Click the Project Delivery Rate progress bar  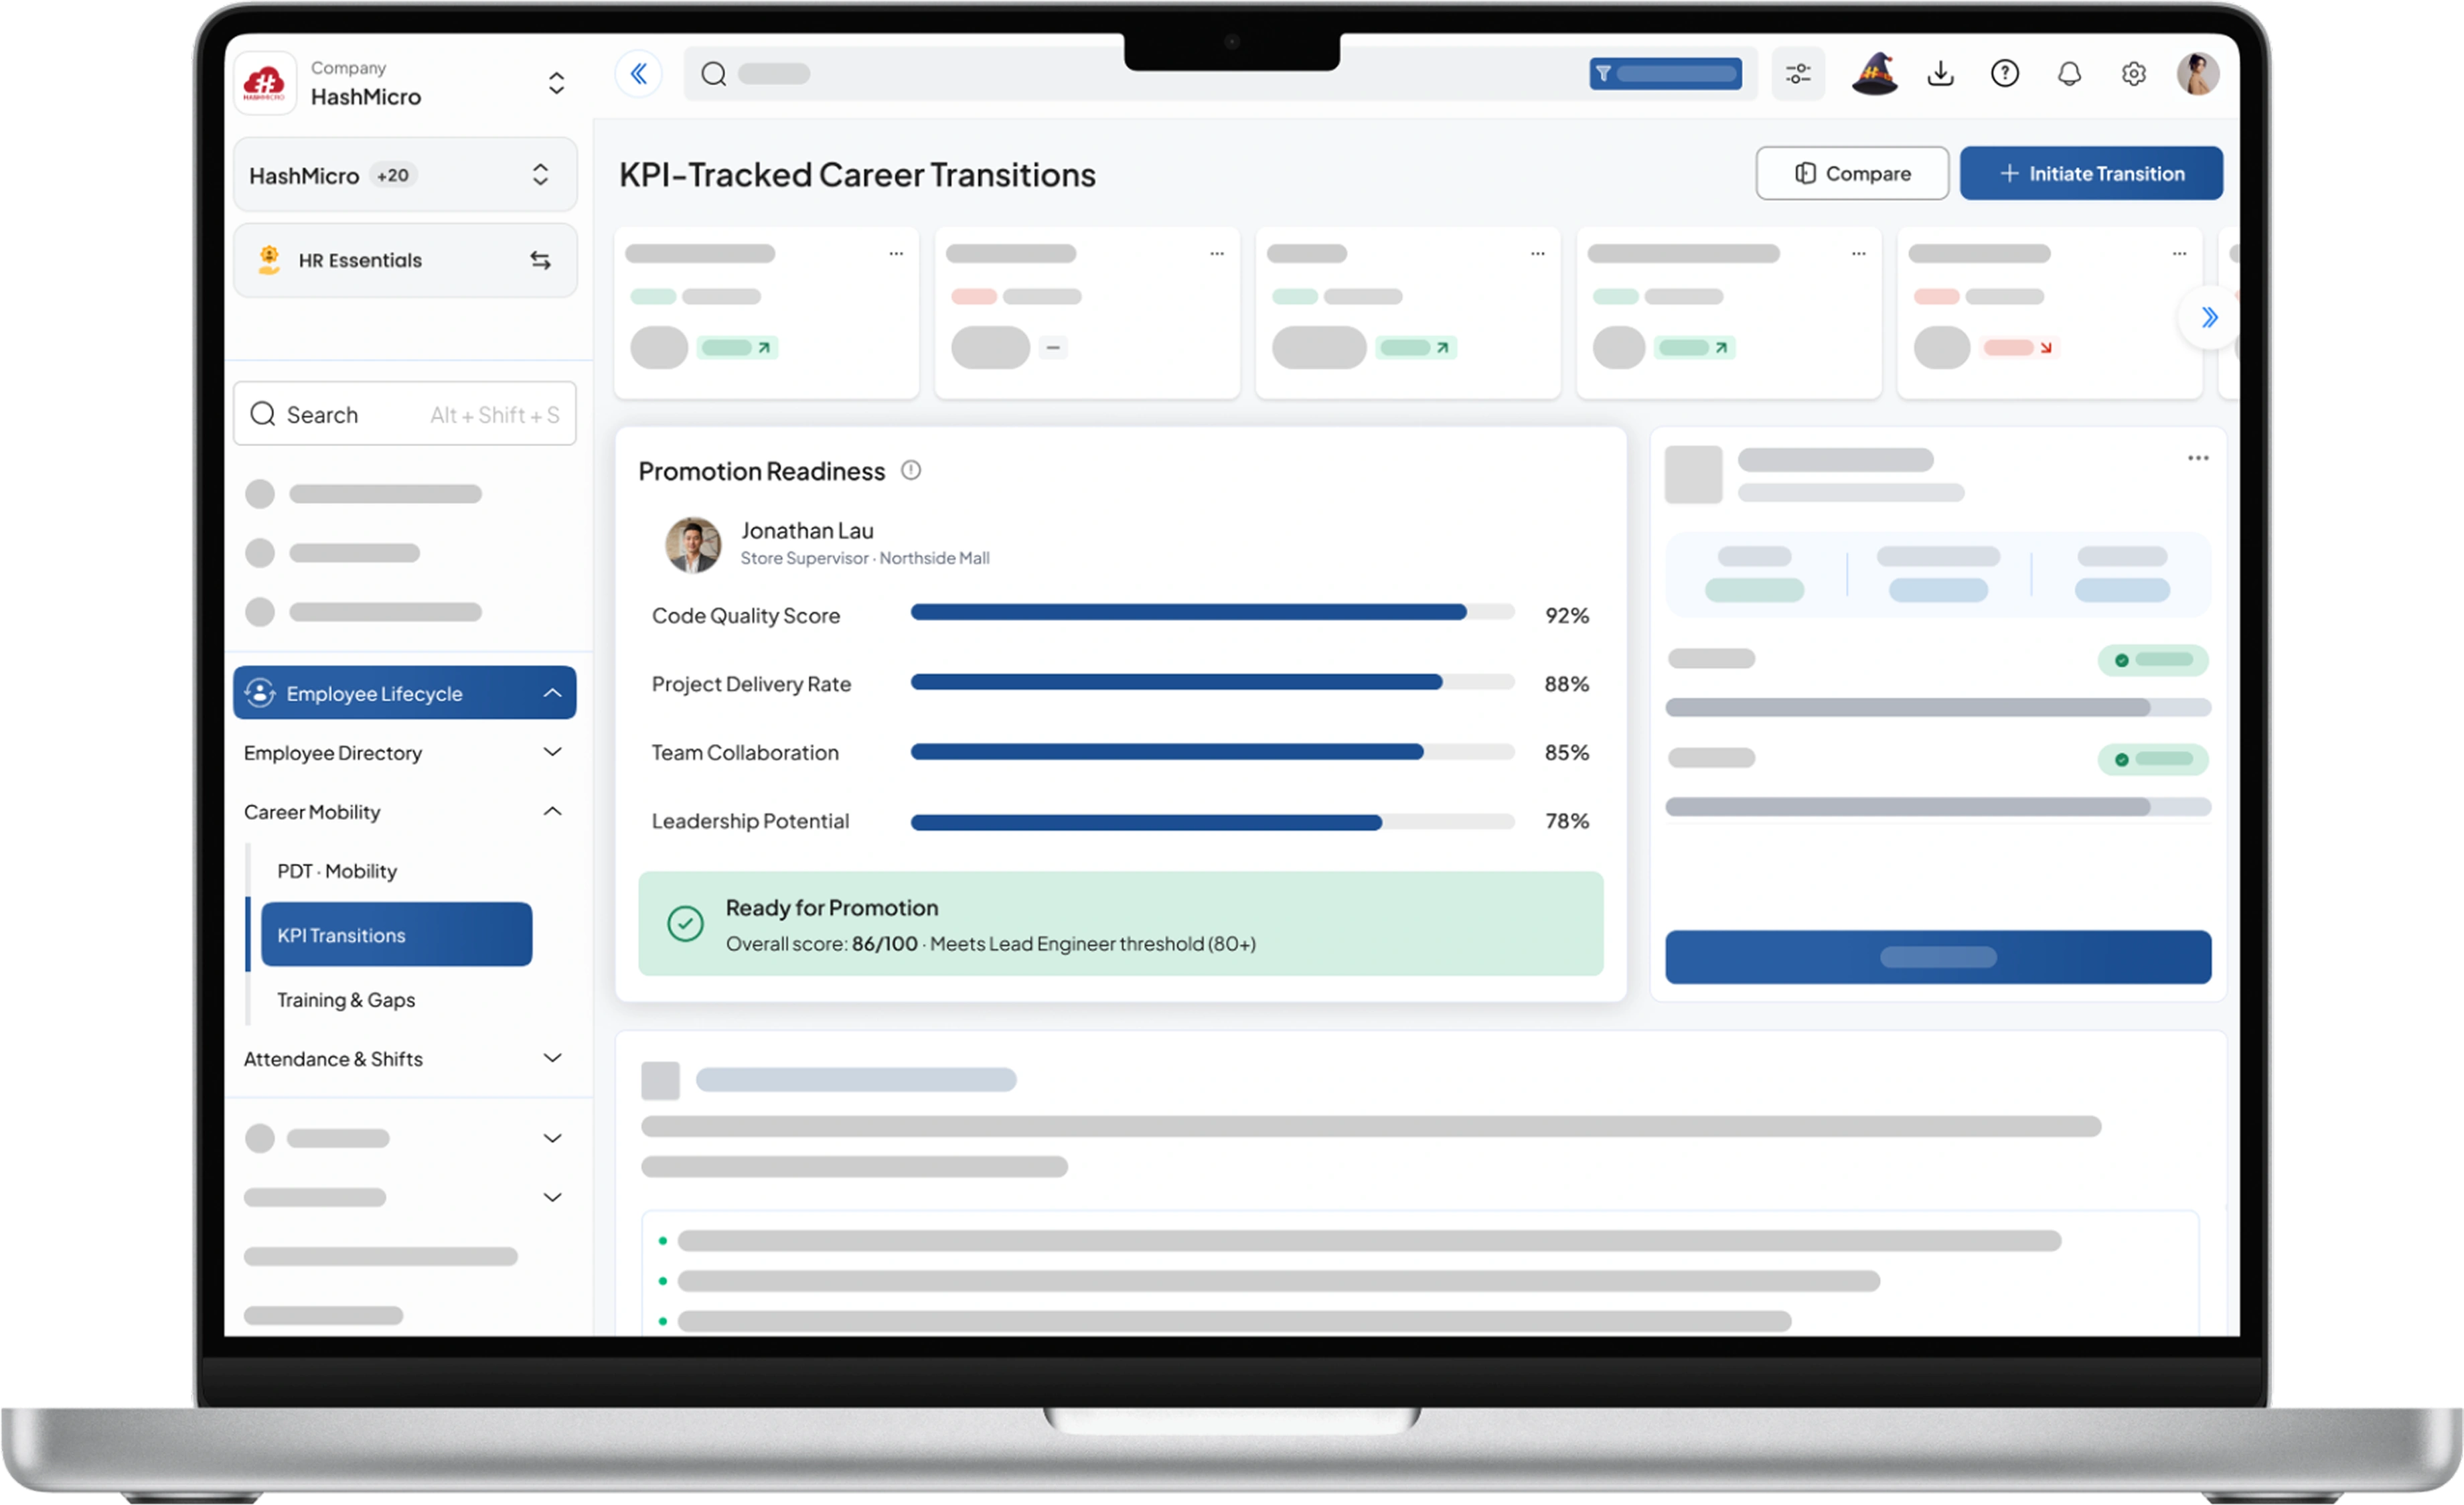click(1212, 682)
